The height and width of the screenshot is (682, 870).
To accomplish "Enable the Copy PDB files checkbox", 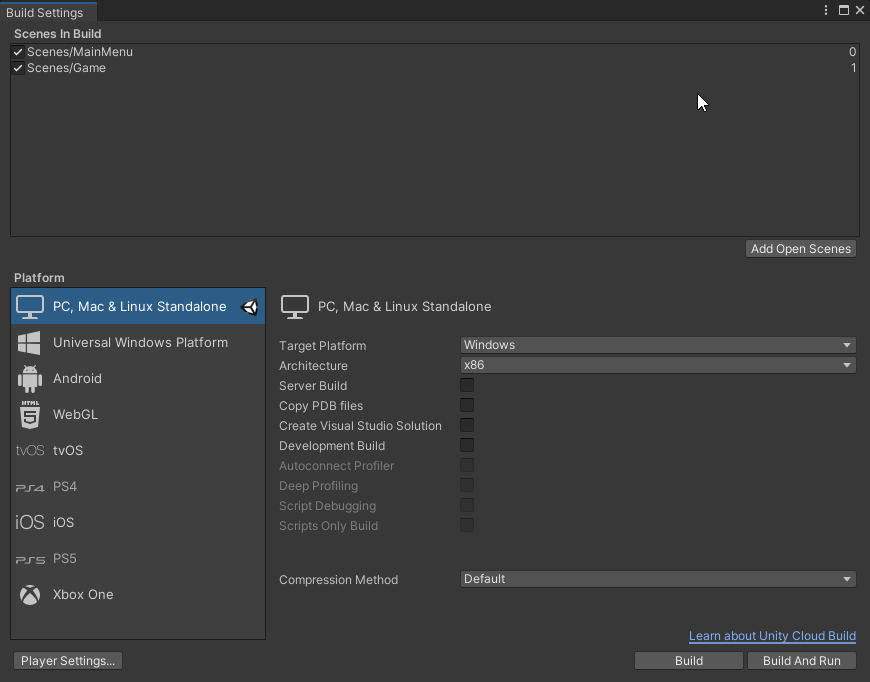I will tap(467, 405).
